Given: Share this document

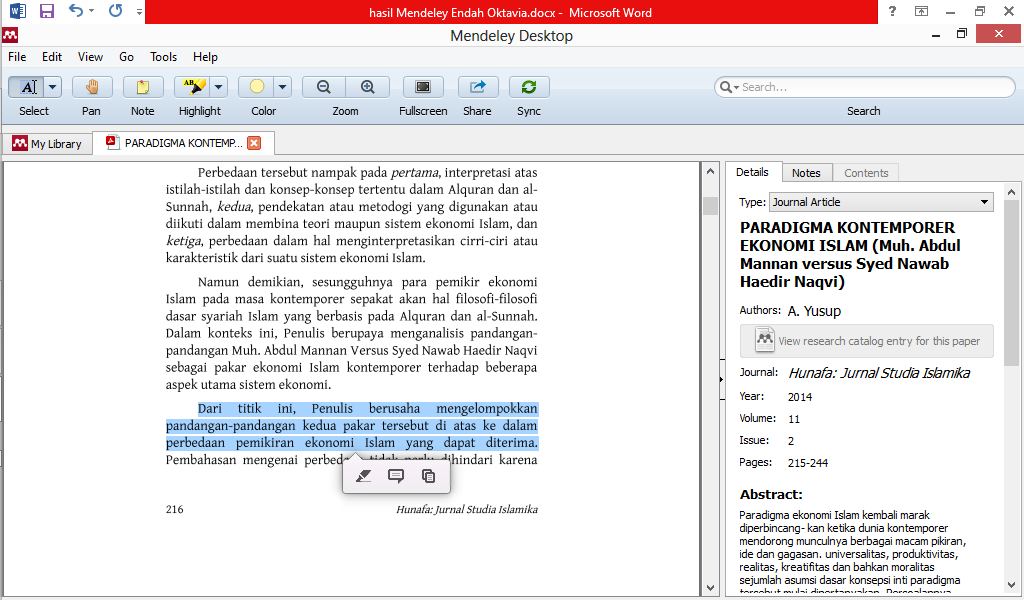Looking at the screenshot, I should pyautogui.click(x=477, y=87).
